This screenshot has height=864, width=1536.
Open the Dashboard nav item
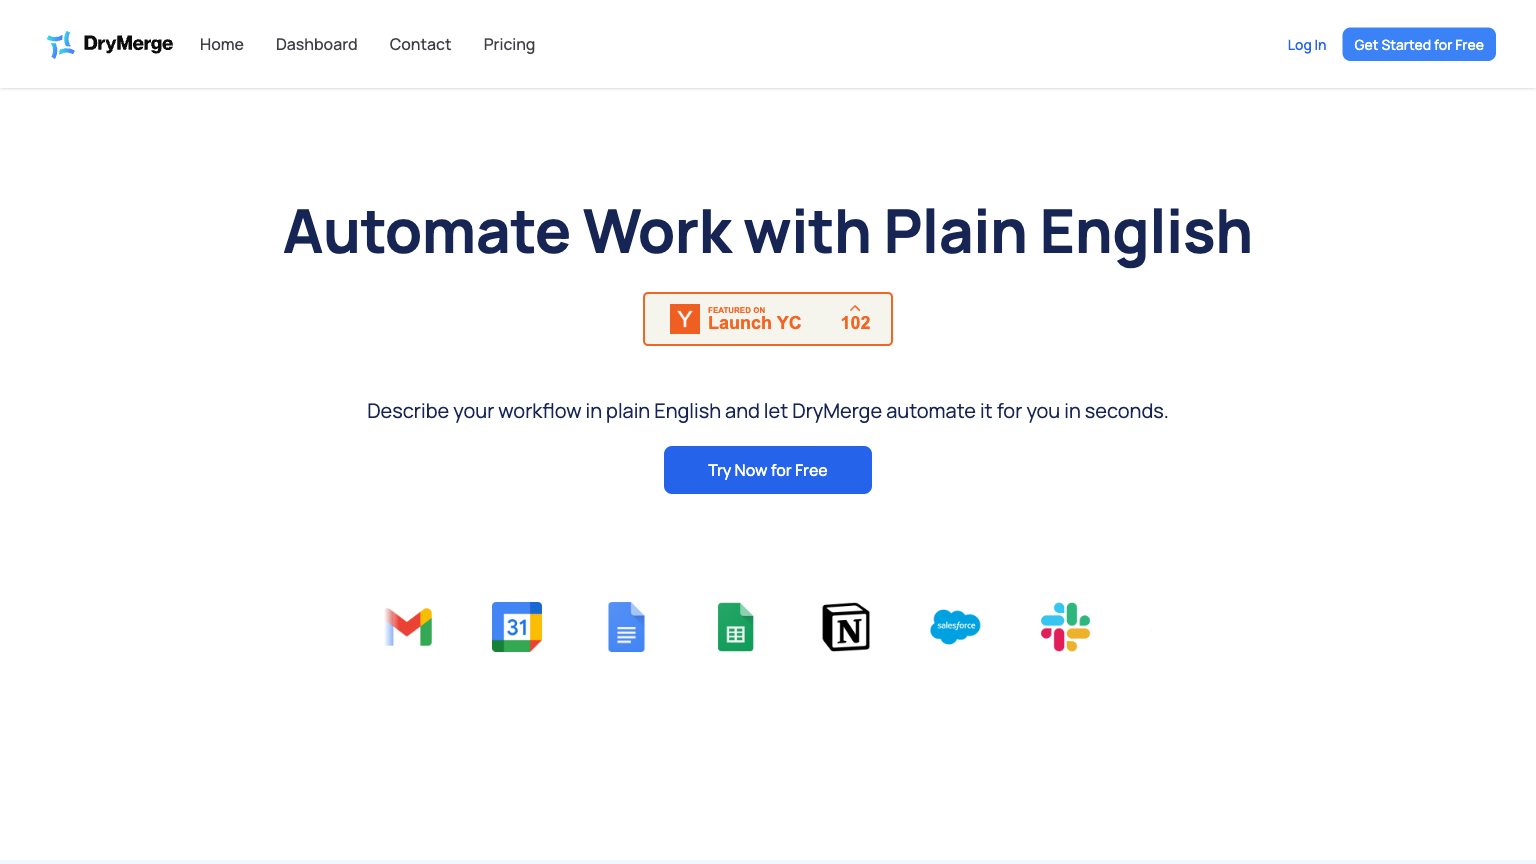(316, 45)
